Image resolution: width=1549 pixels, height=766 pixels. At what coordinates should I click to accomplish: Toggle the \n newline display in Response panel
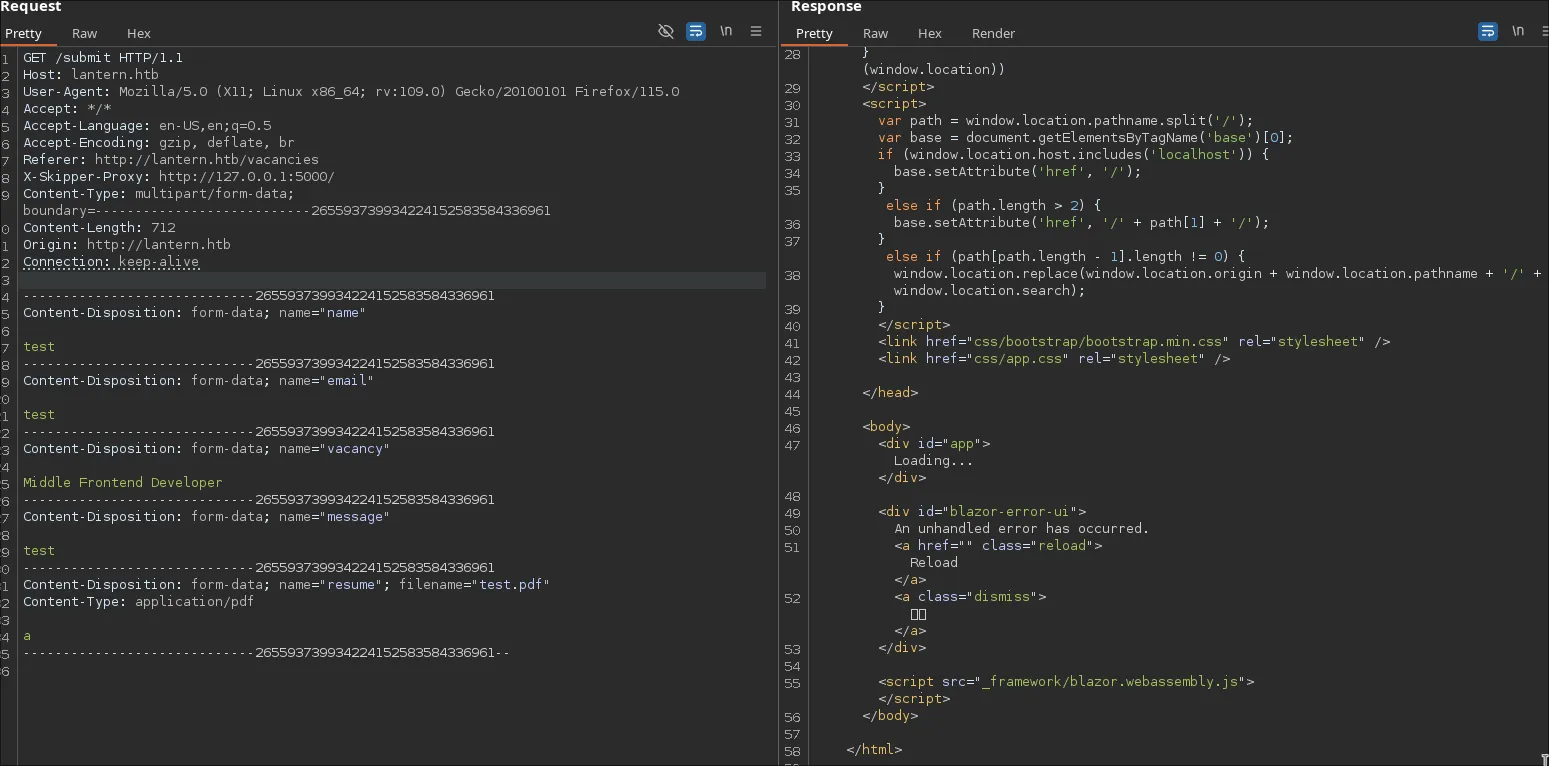[x=1518, y=31]
